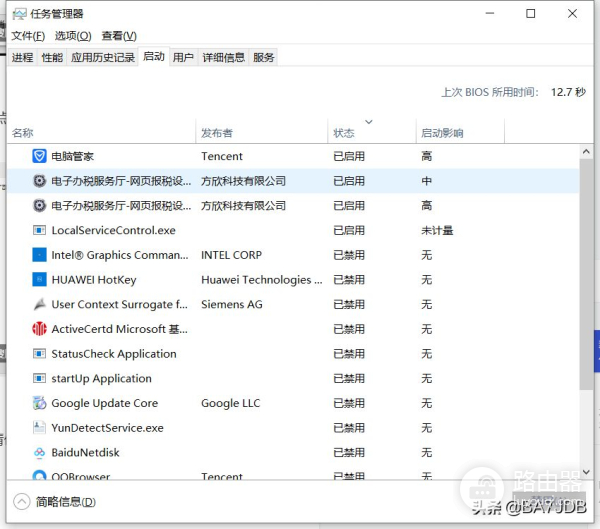600x529 pixels.
Task: Click publisher INTEL CORP
Action: point(231,255)
